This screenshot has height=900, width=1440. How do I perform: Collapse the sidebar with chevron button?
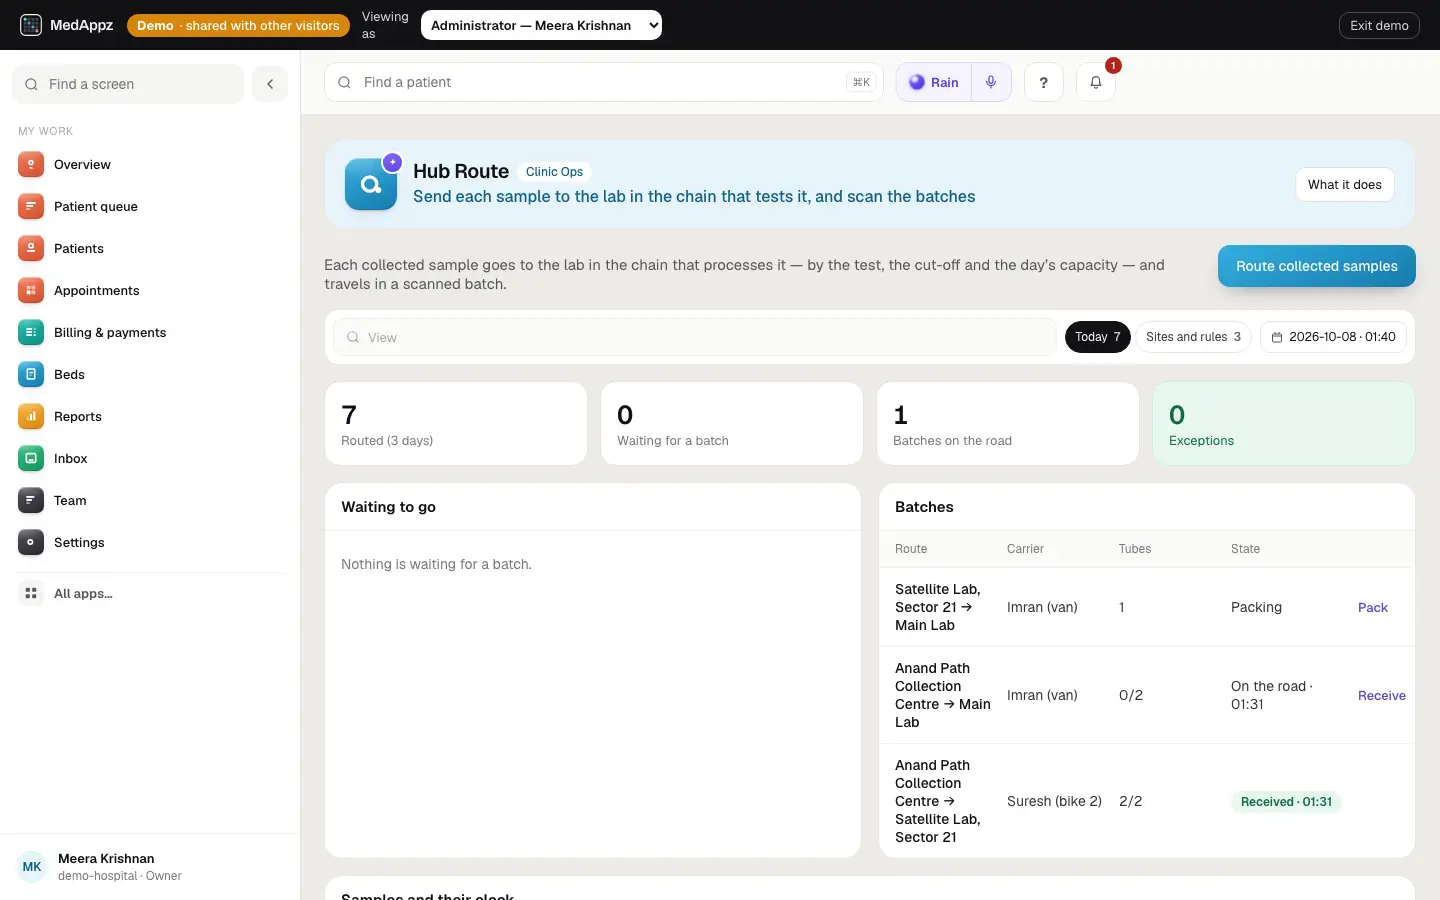(270, 84)
